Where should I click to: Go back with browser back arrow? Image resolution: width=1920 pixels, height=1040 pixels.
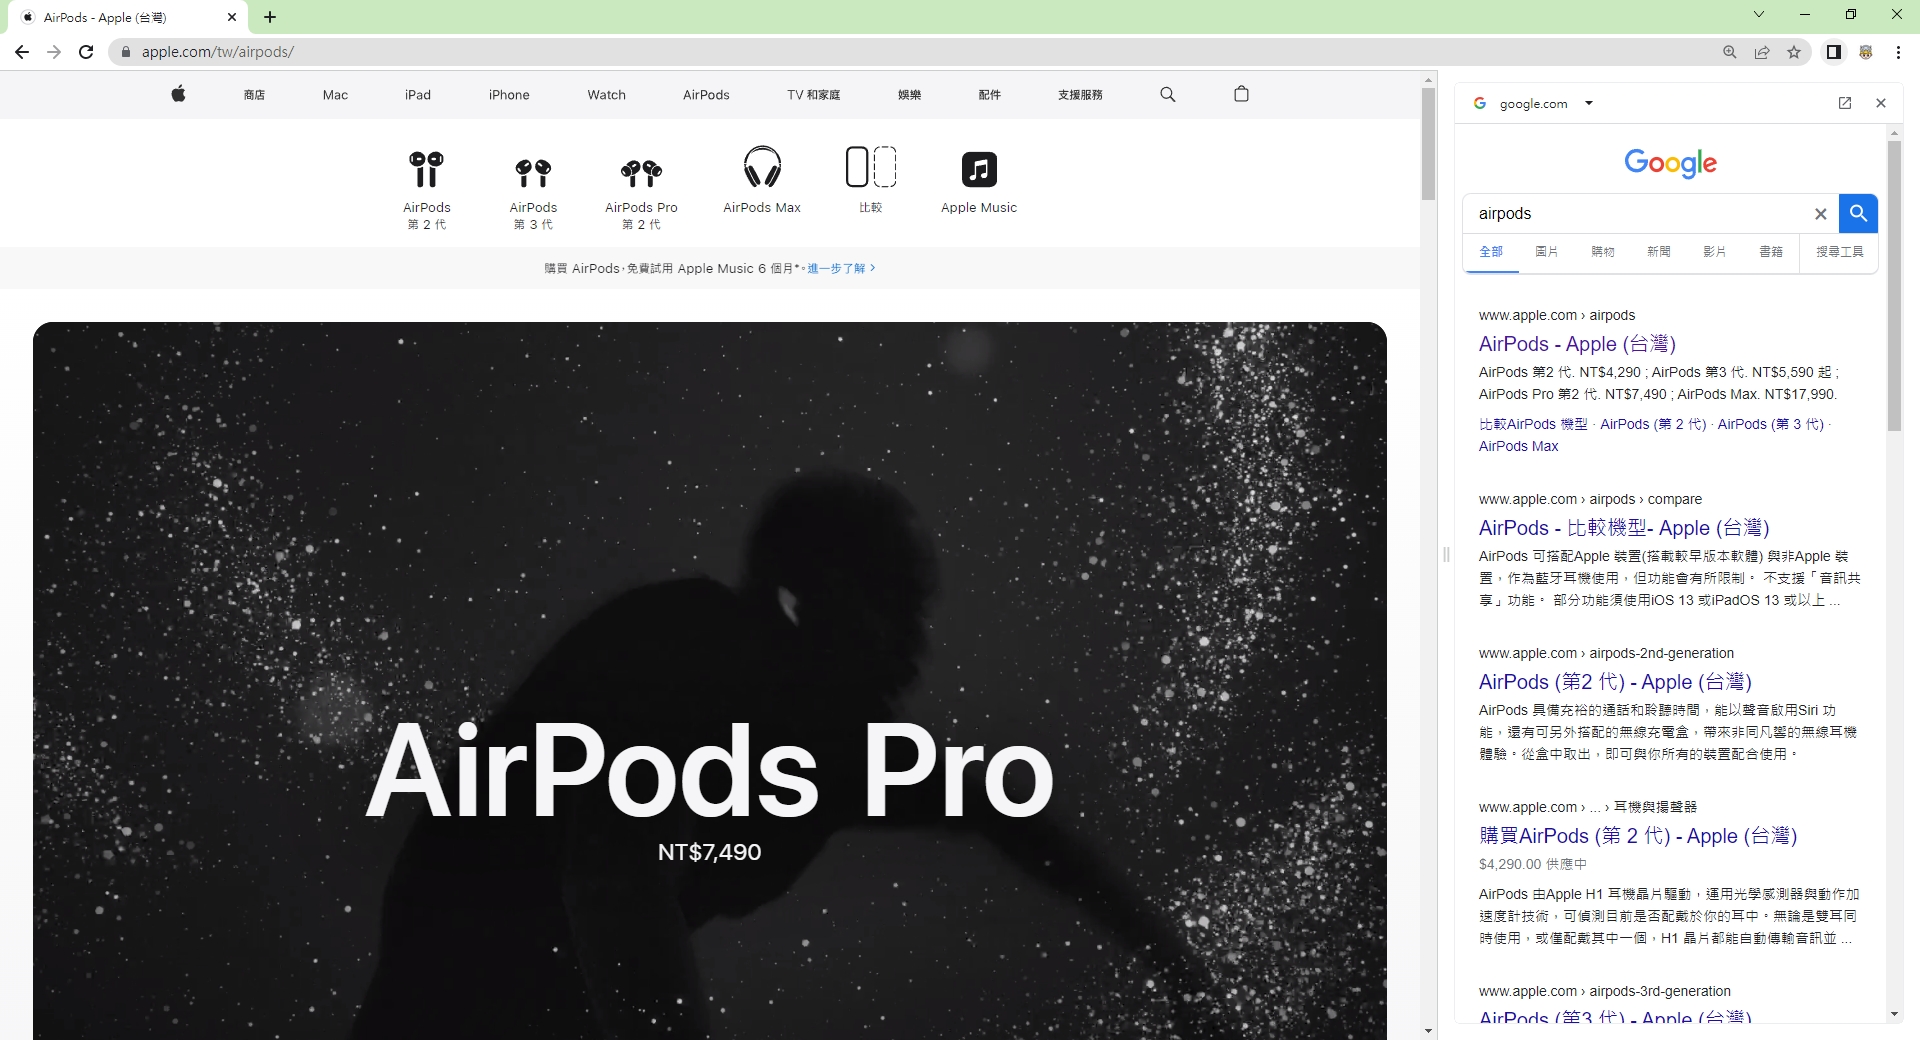pos(22,52)
